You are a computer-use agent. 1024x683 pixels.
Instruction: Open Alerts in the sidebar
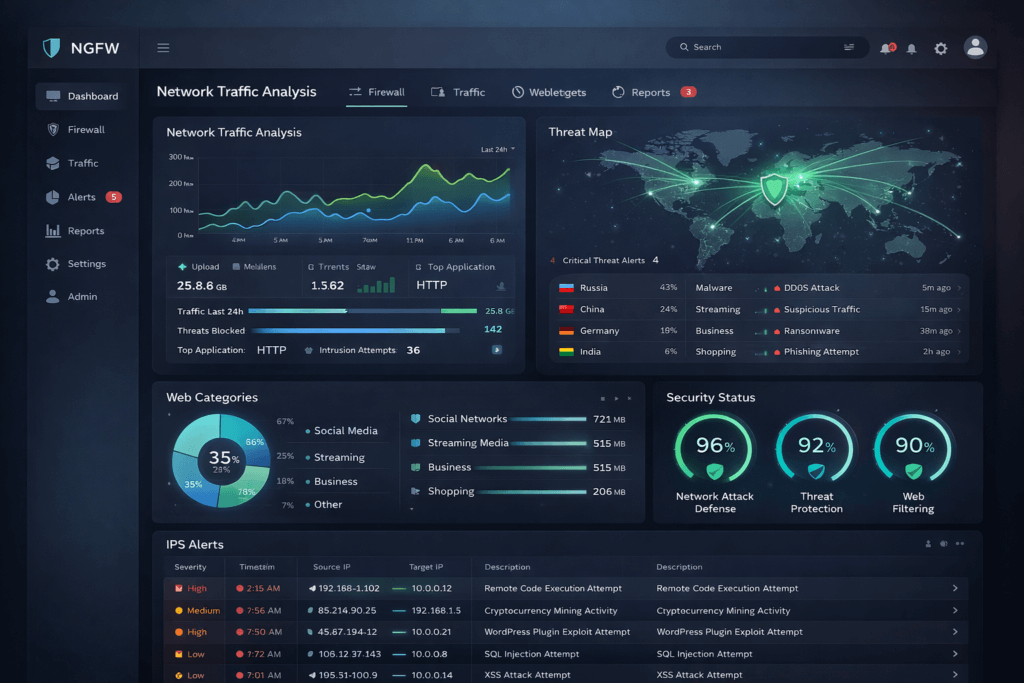coord(82,197)
